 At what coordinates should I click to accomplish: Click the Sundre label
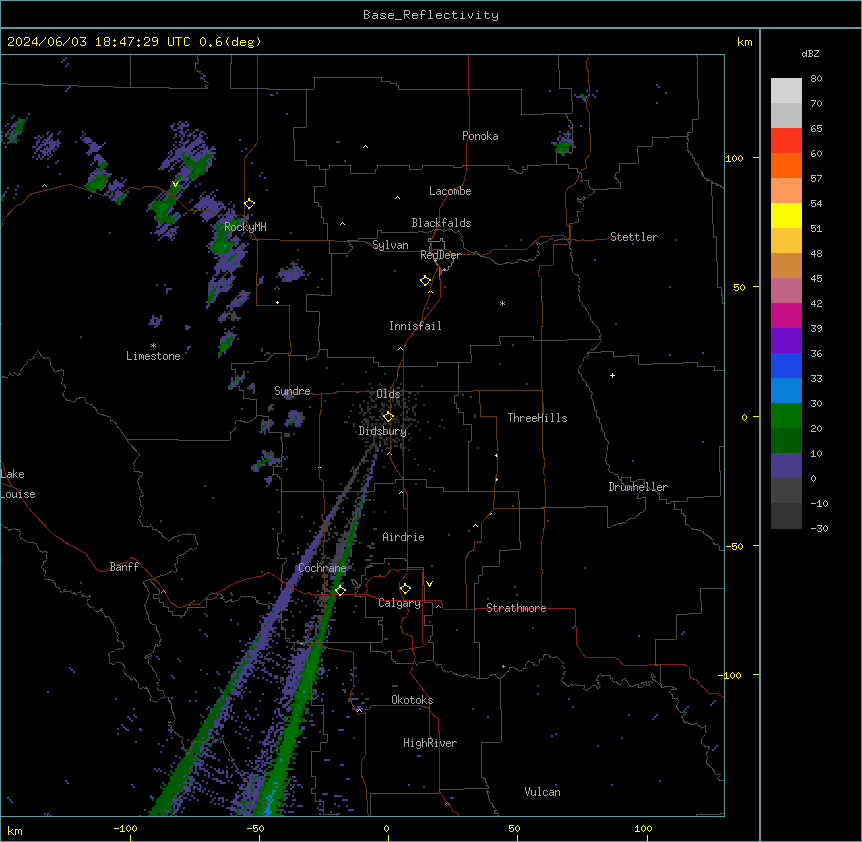(x=292, y=391)
